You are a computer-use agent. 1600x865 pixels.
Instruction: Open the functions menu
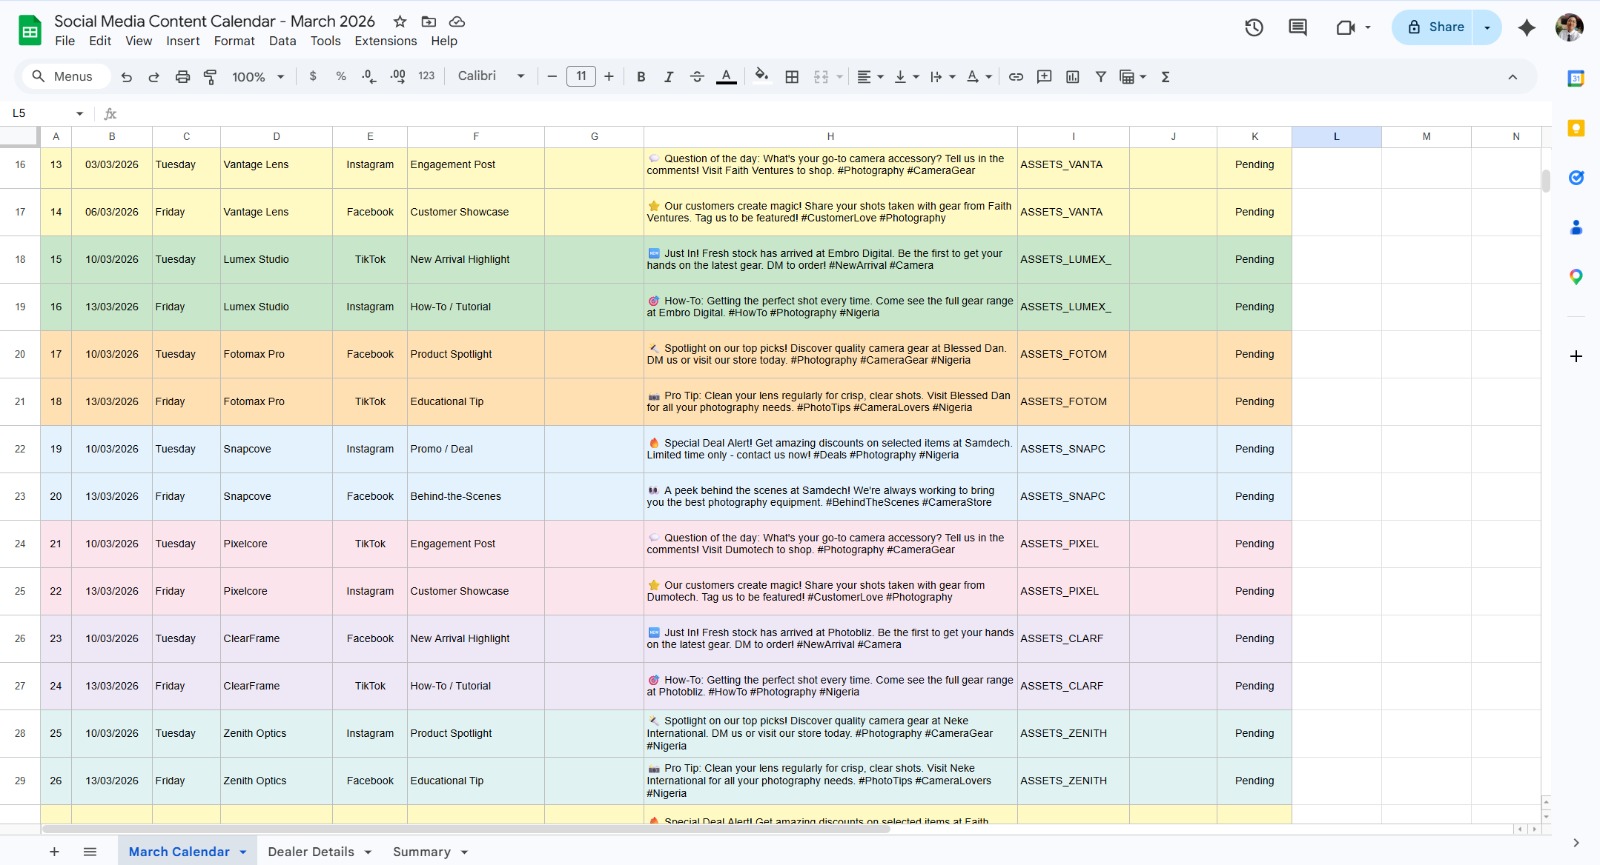coord(1165,76)
